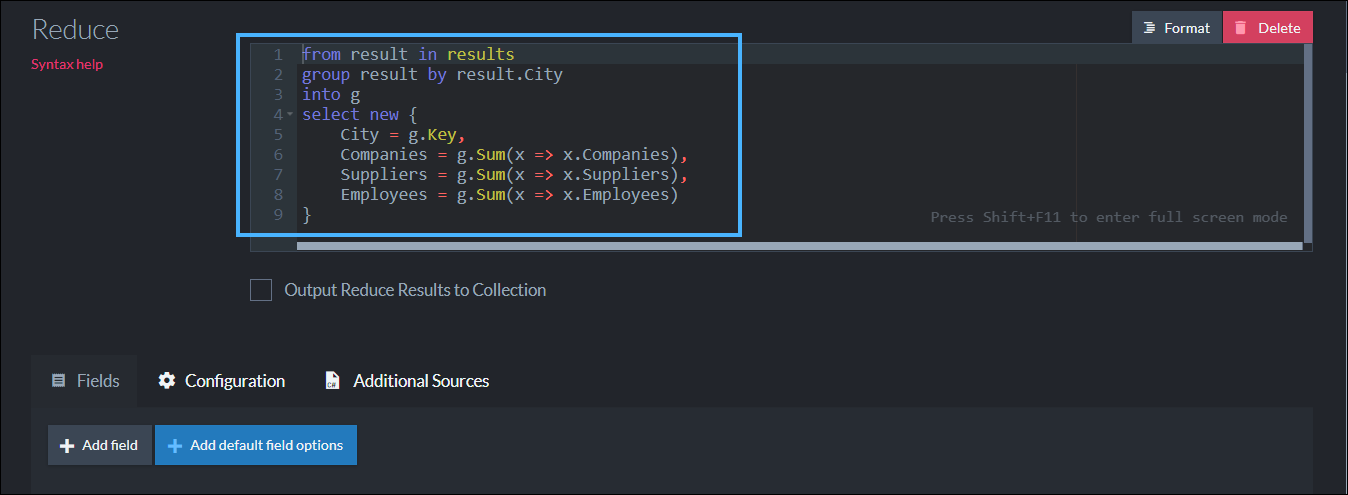Place cursor on line 'from result in results'
Screen dimensions: 1348x495
click(408, 54)
